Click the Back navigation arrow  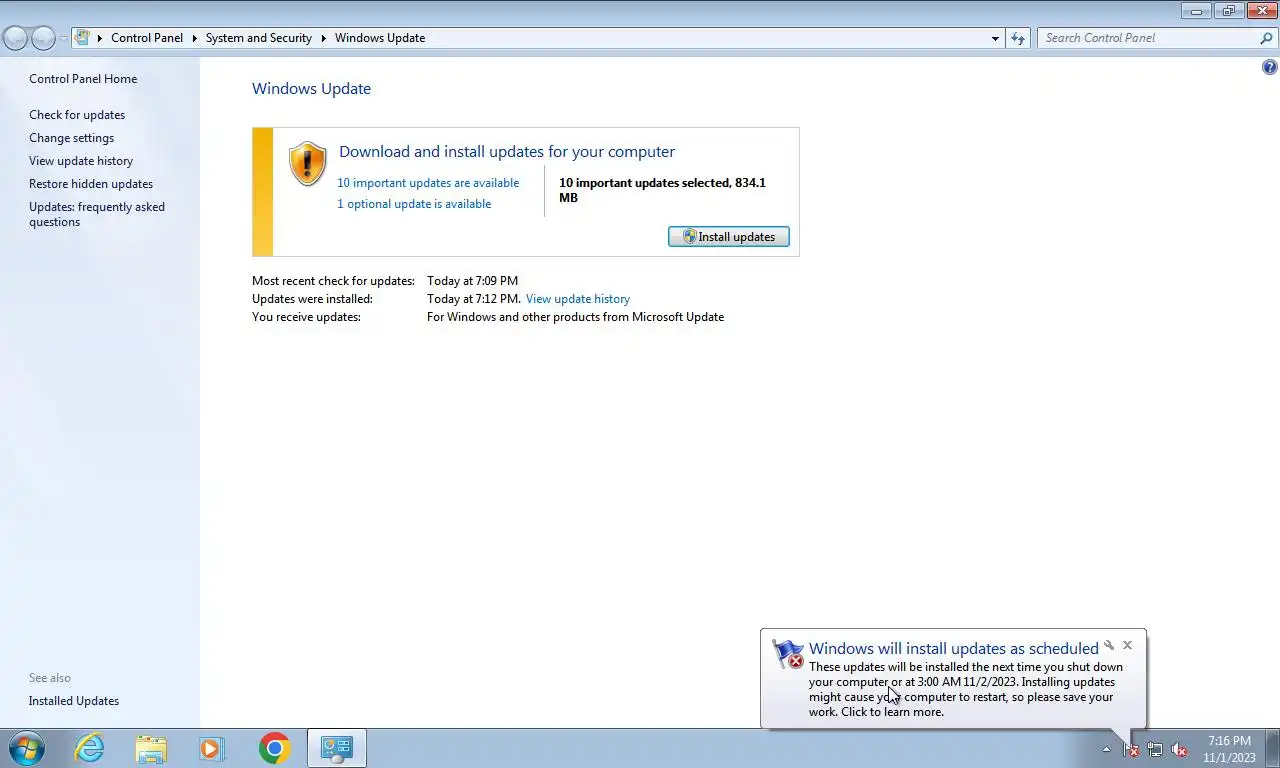[x=16, y=38]
